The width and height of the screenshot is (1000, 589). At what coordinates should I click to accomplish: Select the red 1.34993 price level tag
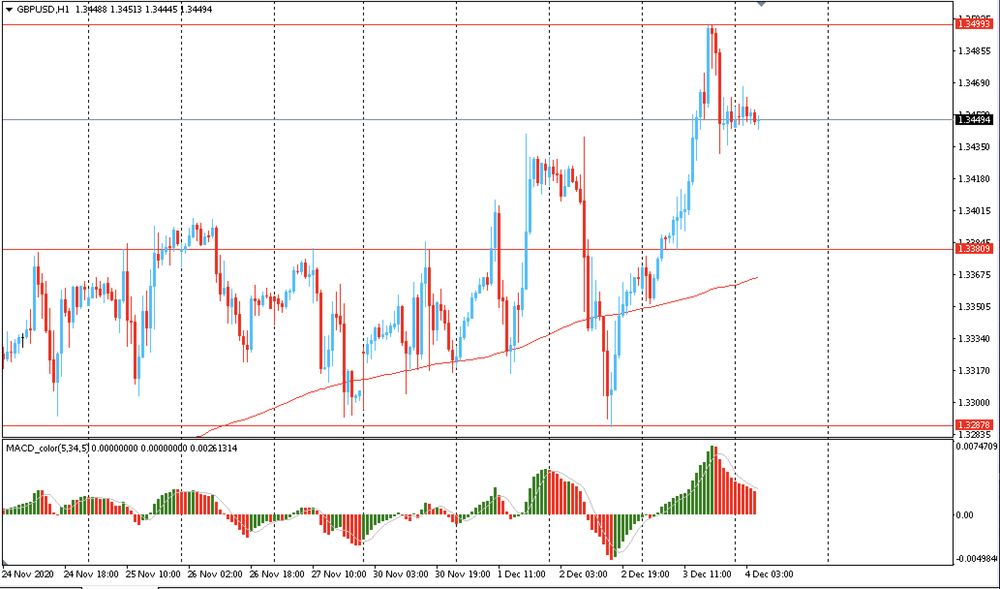[x=973, y=24]
